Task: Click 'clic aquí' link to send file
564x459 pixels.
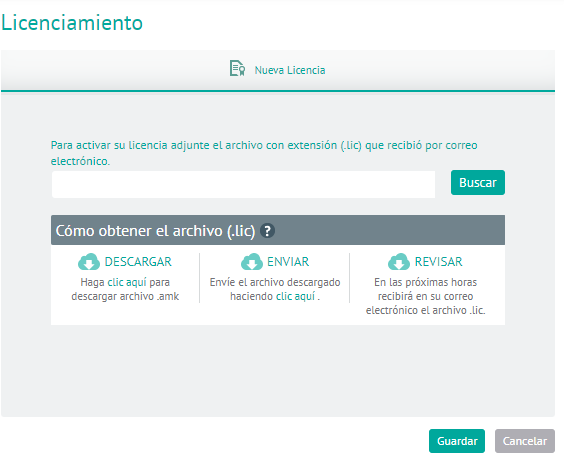Action: pyautogui.click(x=295, y=296)
